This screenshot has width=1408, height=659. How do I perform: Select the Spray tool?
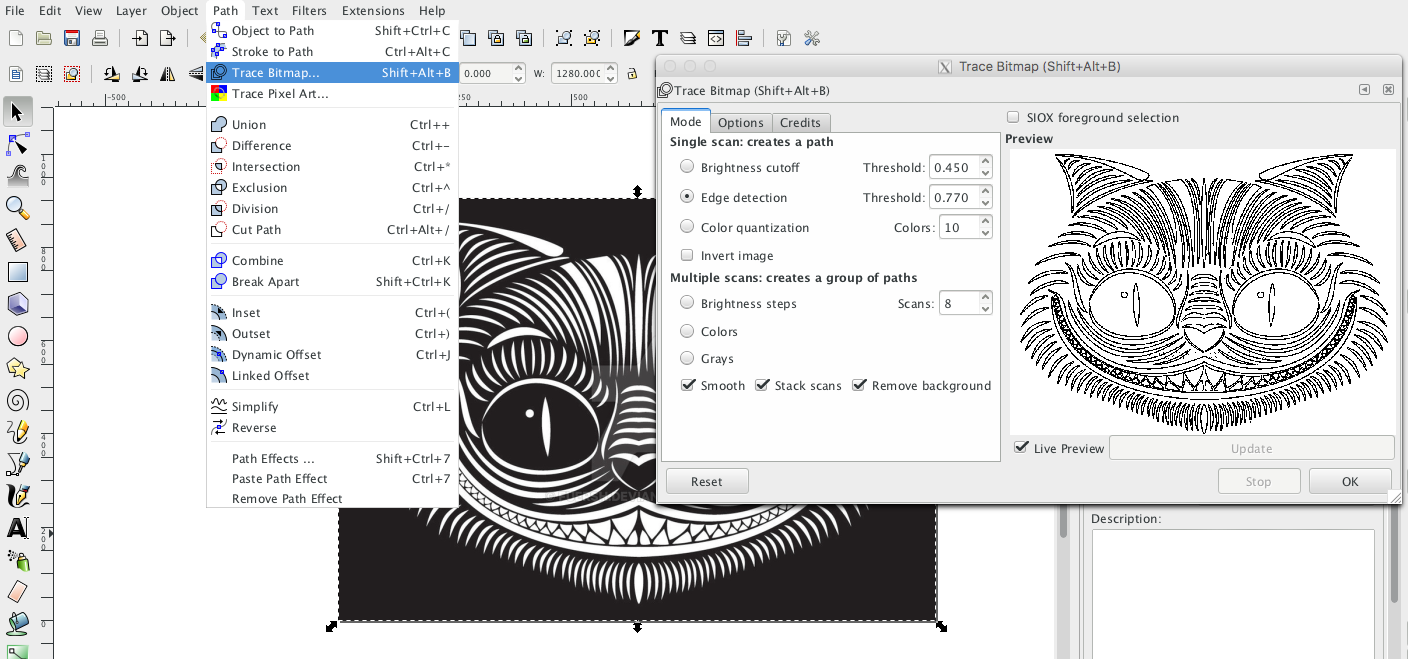point(17,560)
